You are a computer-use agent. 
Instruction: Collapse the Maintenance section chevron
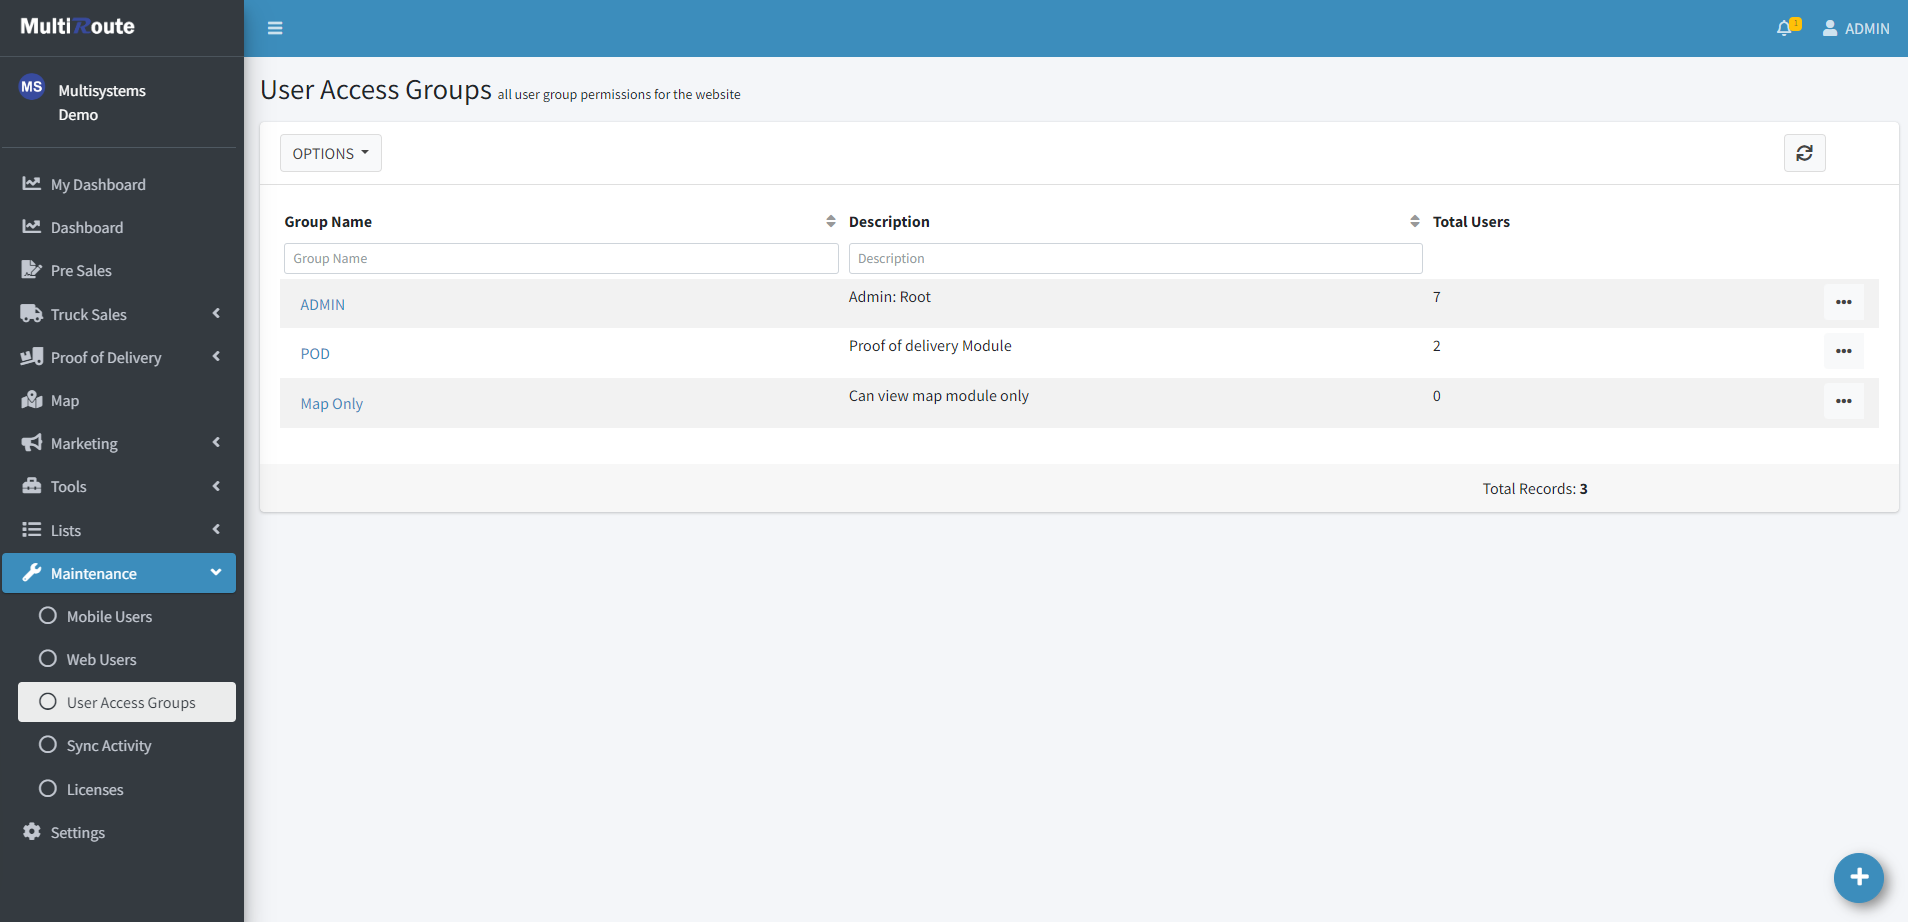[x=216, y=572]
